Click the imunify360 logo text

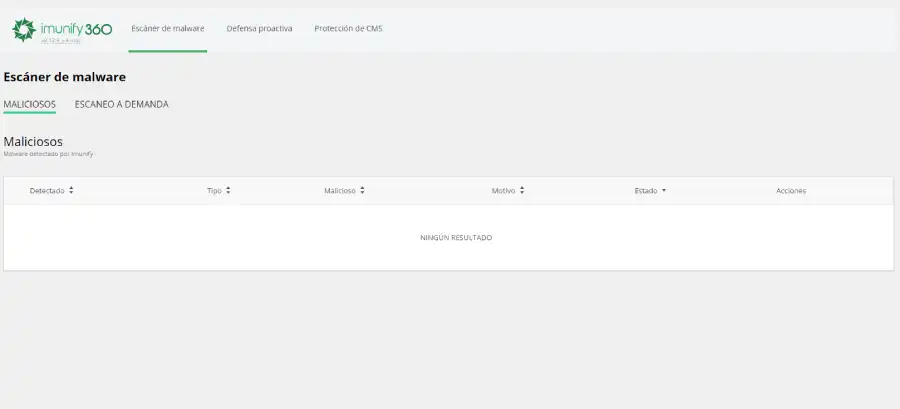click(76, 29)
